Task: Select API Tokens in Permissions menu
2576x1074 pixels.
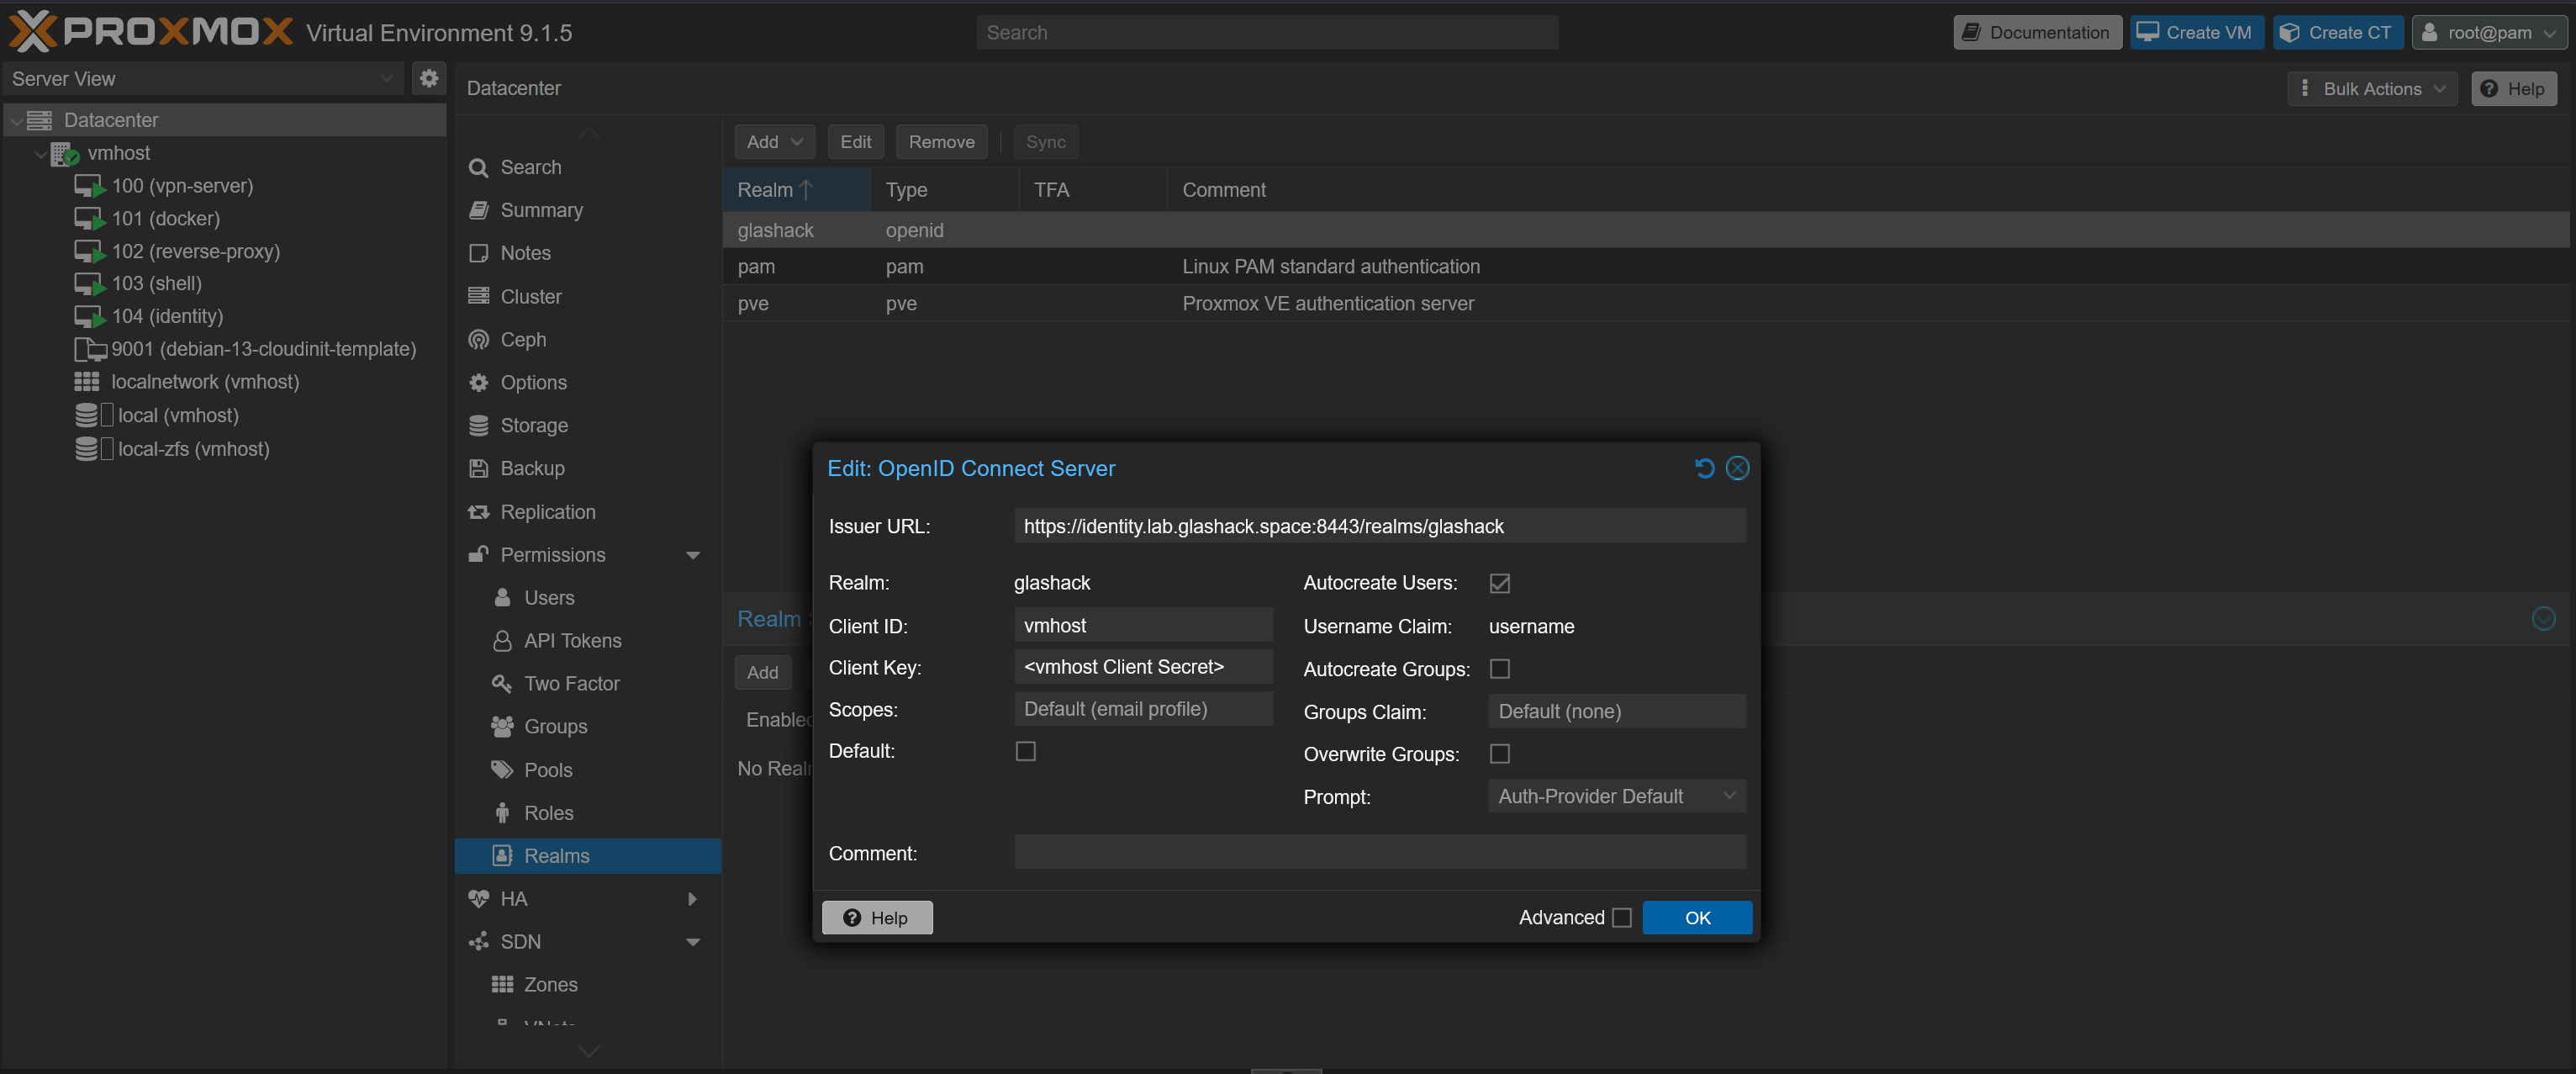Action: pos(572,640)
